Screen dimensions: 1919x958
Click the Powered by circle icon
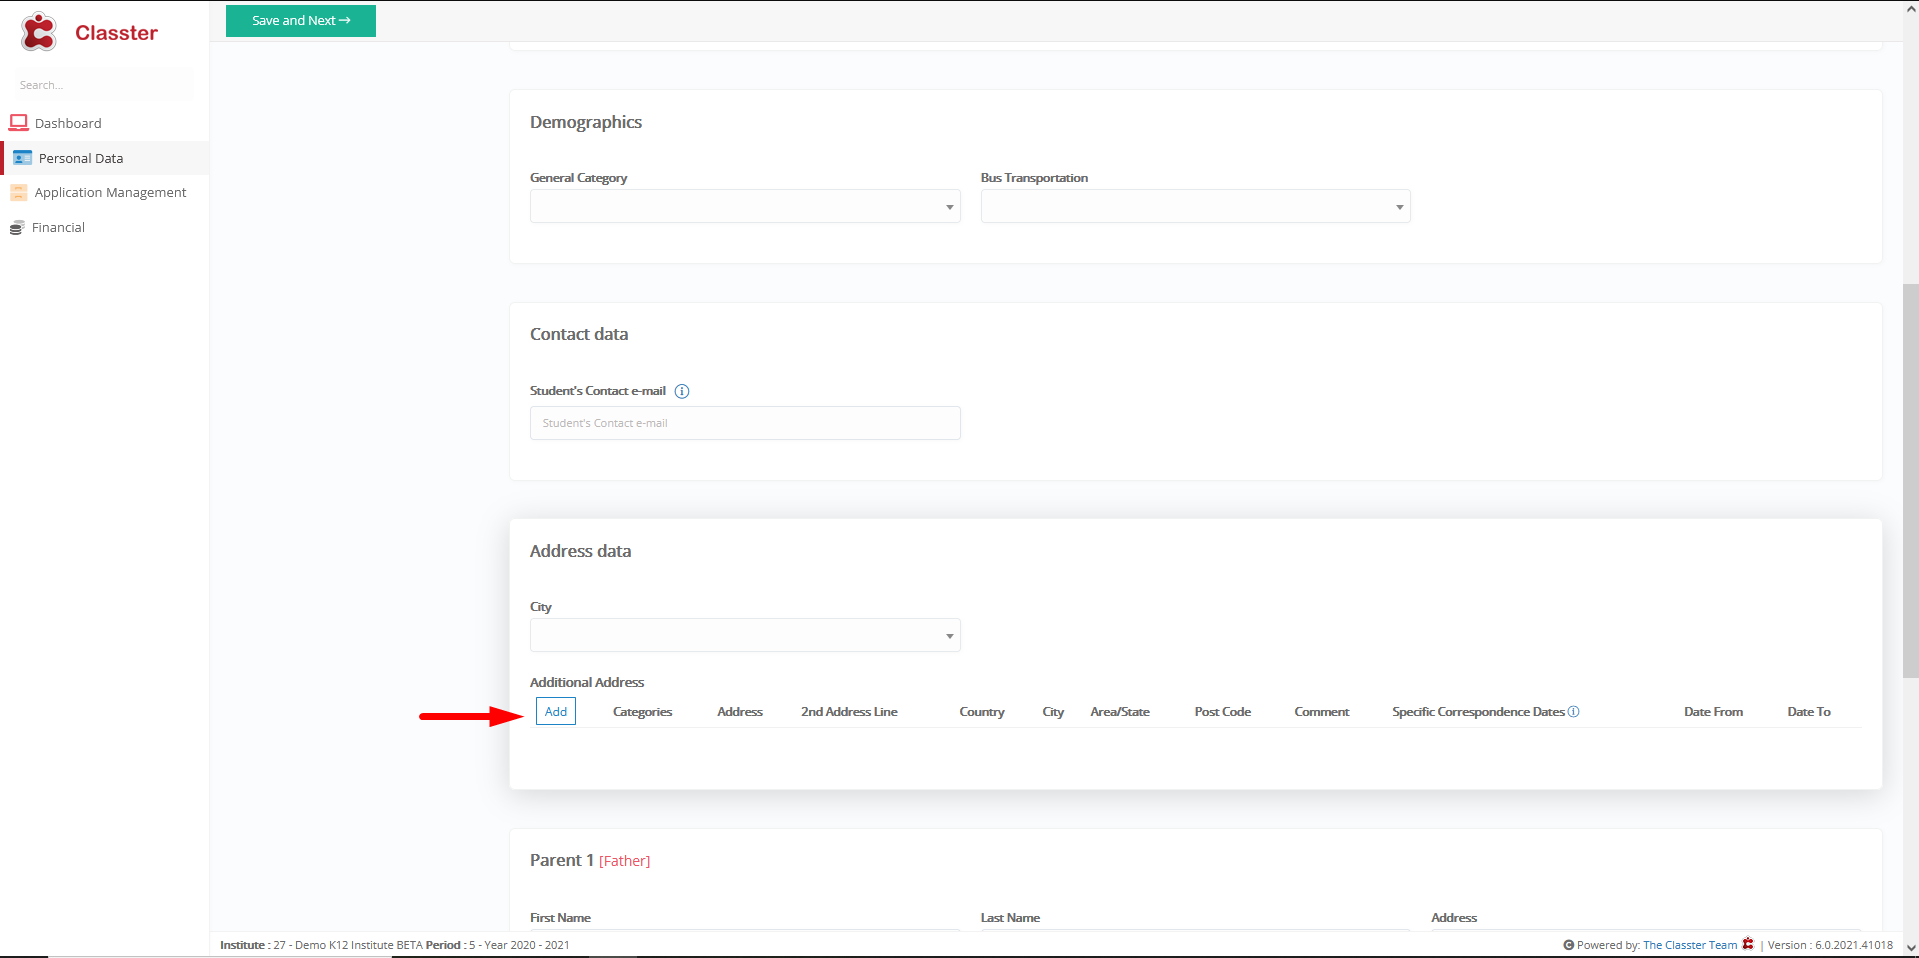click(1569, 945)
